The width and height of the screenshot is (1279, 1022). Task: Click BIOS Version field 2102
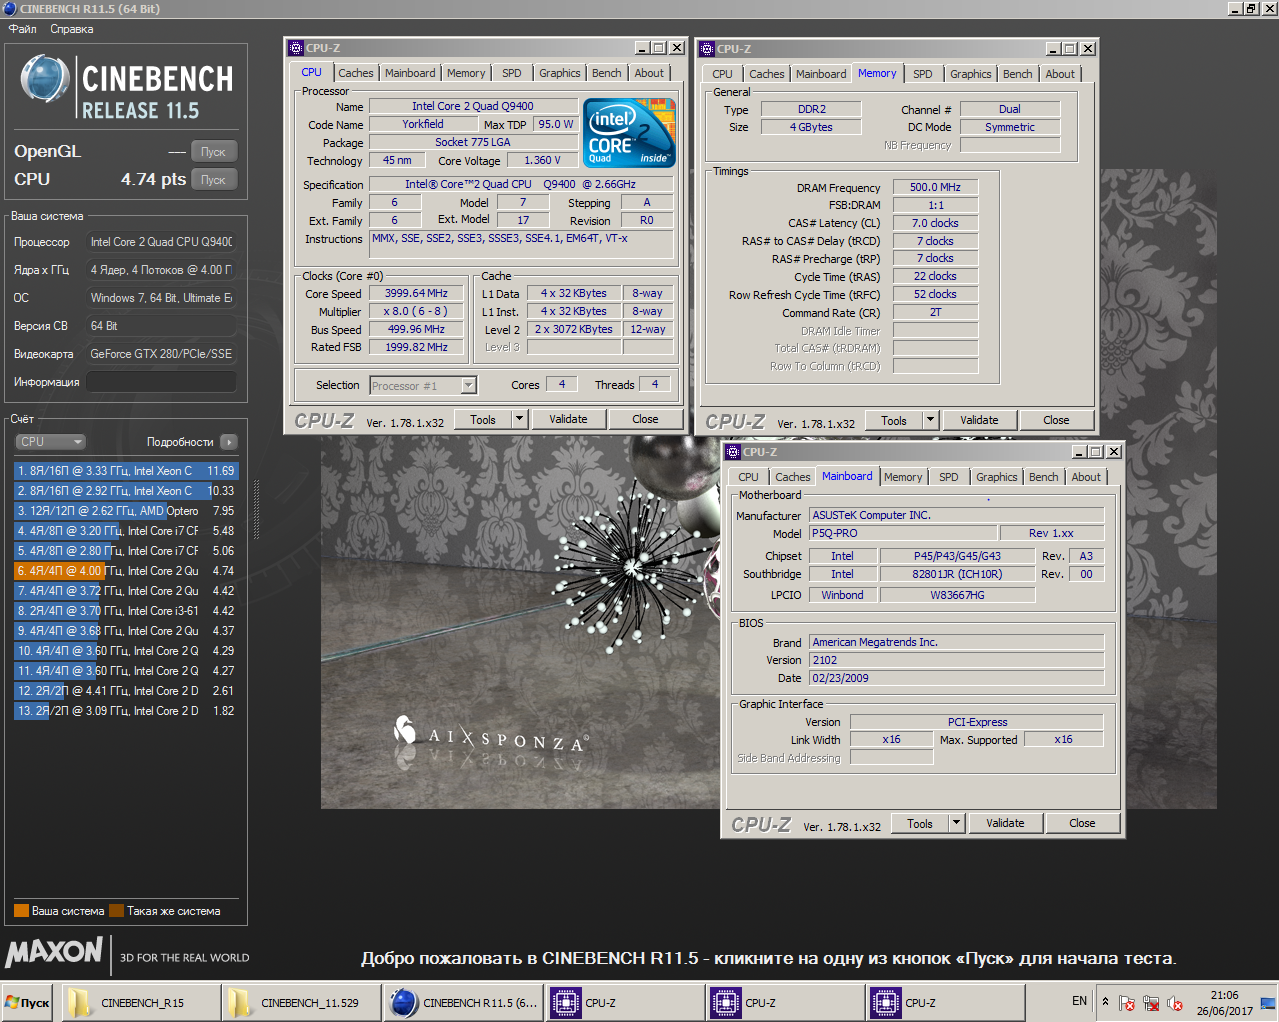tap(957, 660)
